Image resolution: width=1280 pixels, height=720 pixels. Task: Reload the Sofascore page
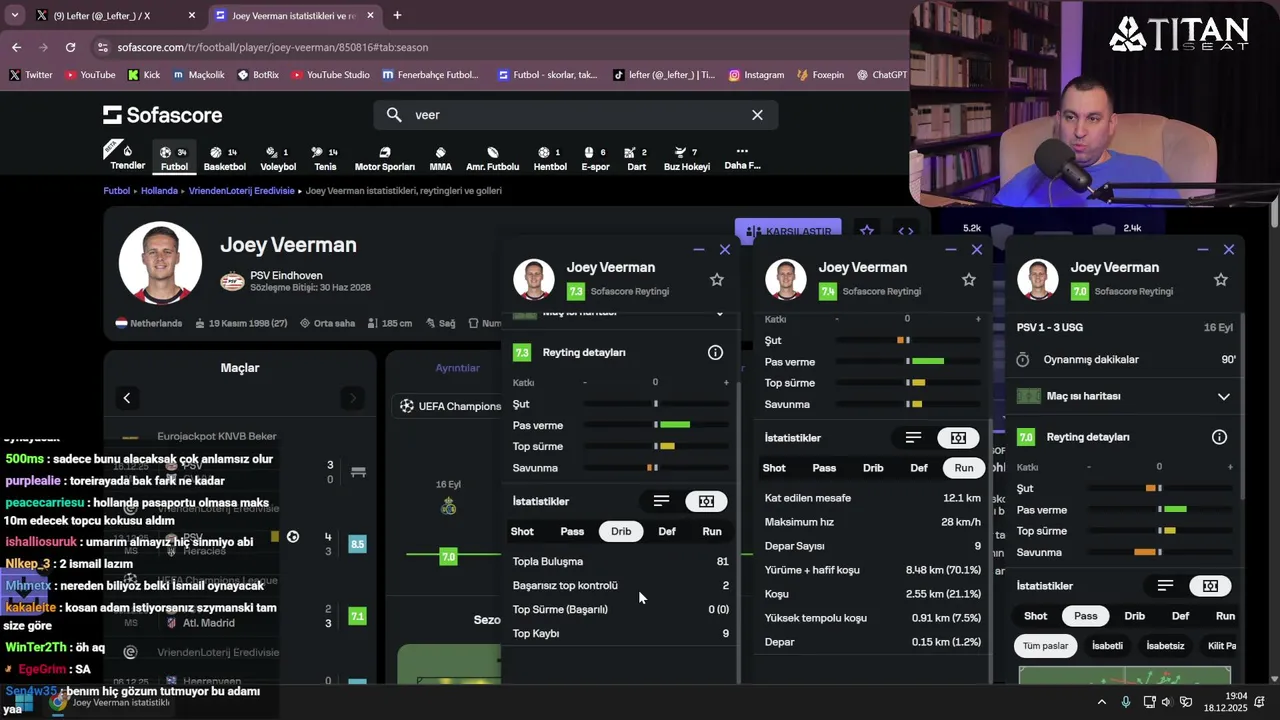point(70,47)
